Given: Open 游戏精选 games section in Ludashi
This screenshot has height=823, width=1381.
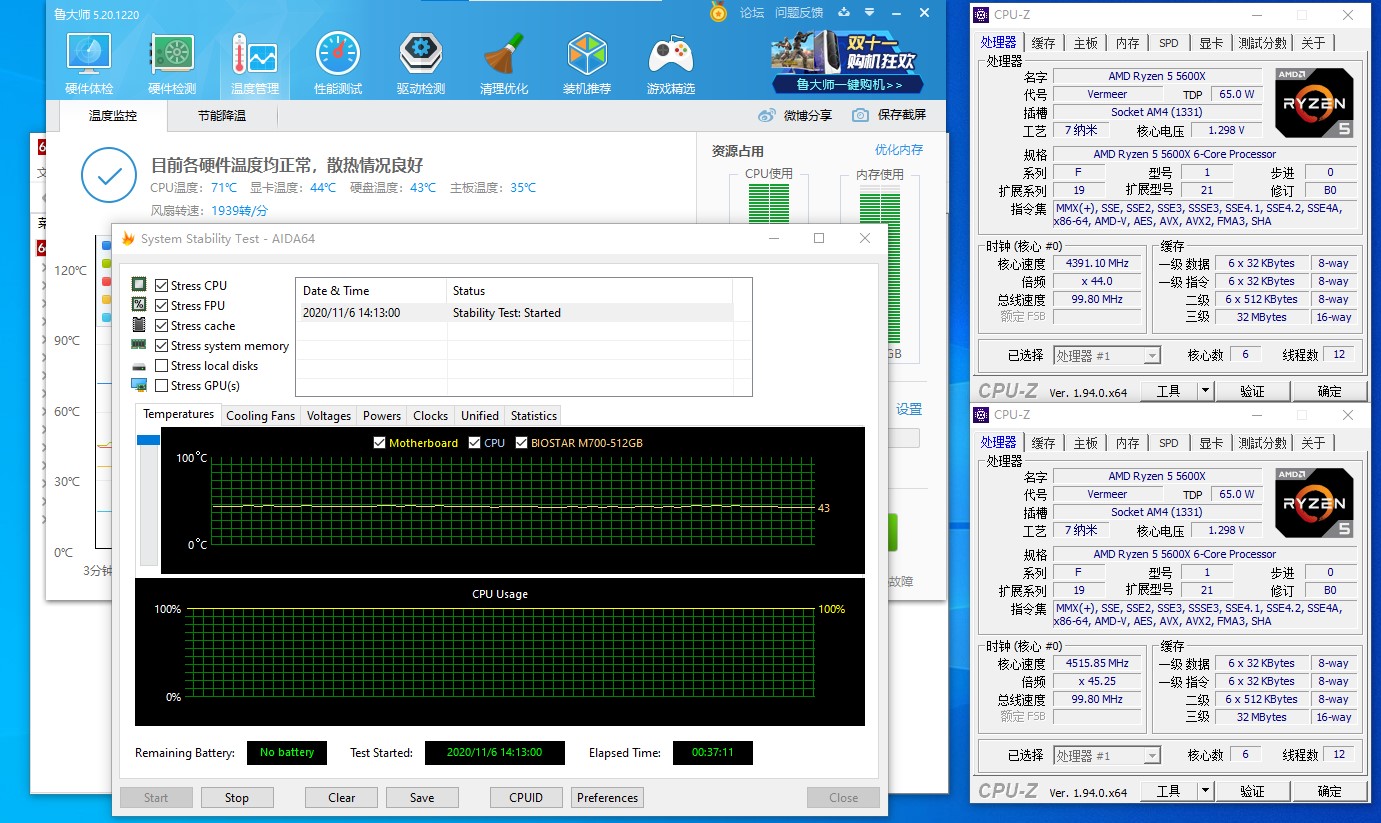Looking at the screenshot, I should coord(671,64).
